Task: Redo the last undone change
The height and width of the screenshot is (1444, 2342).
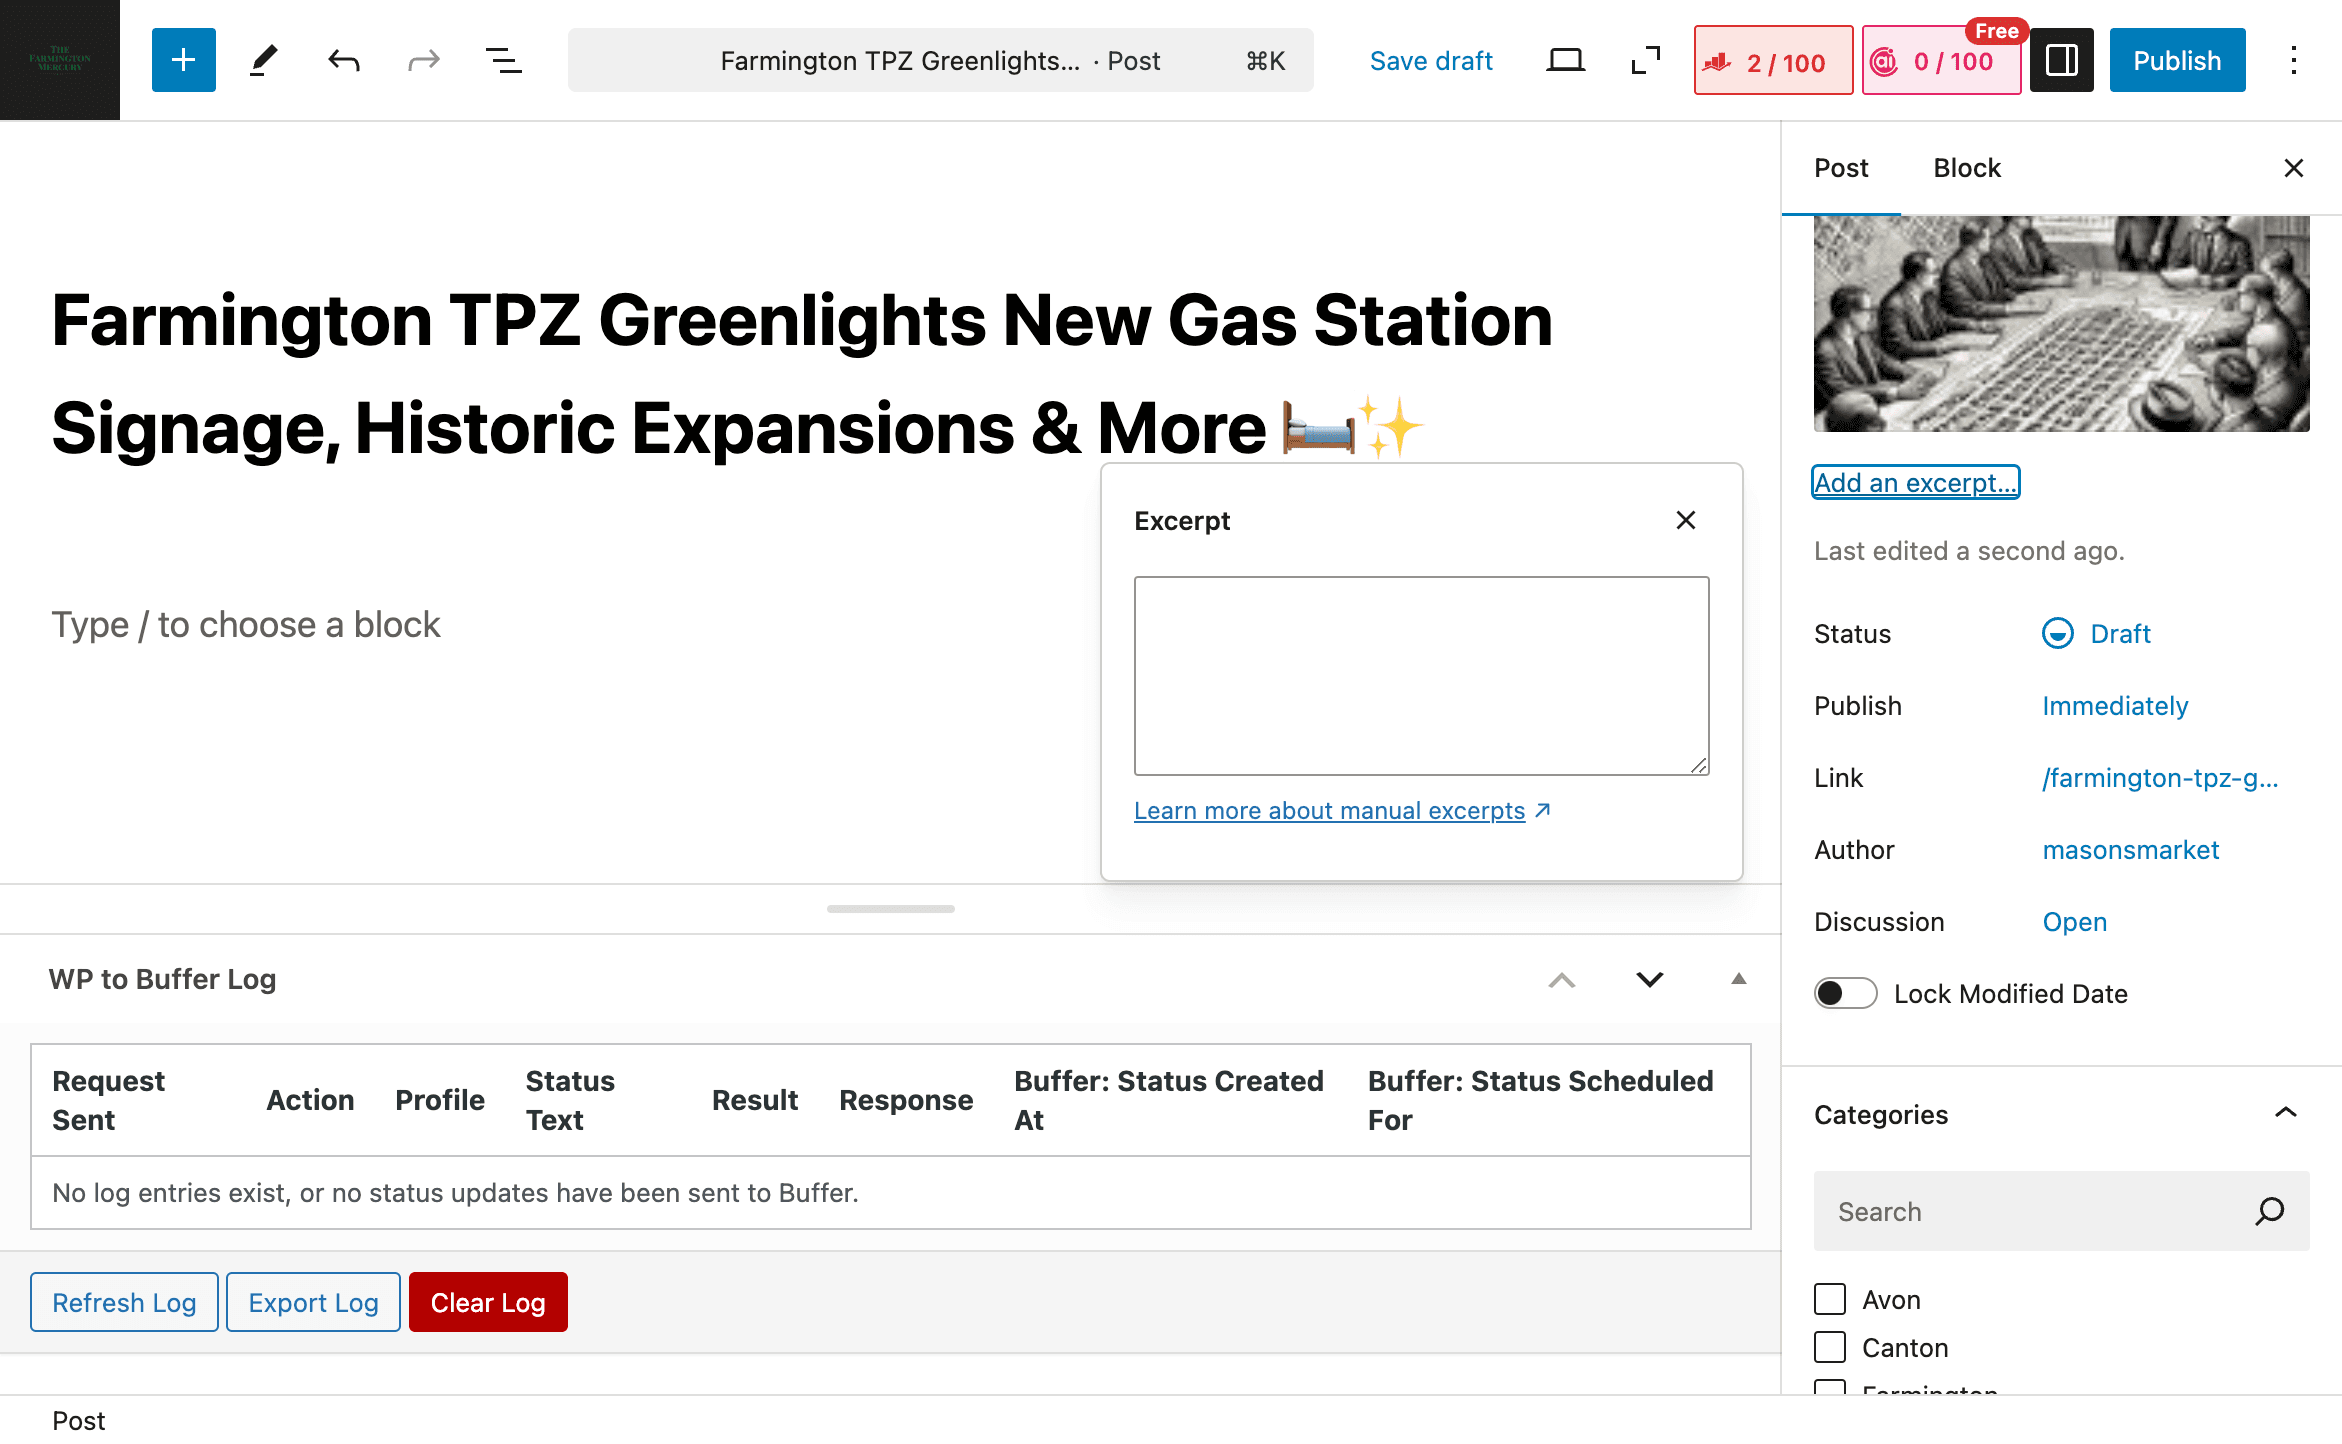Action: tap(423, 60)
